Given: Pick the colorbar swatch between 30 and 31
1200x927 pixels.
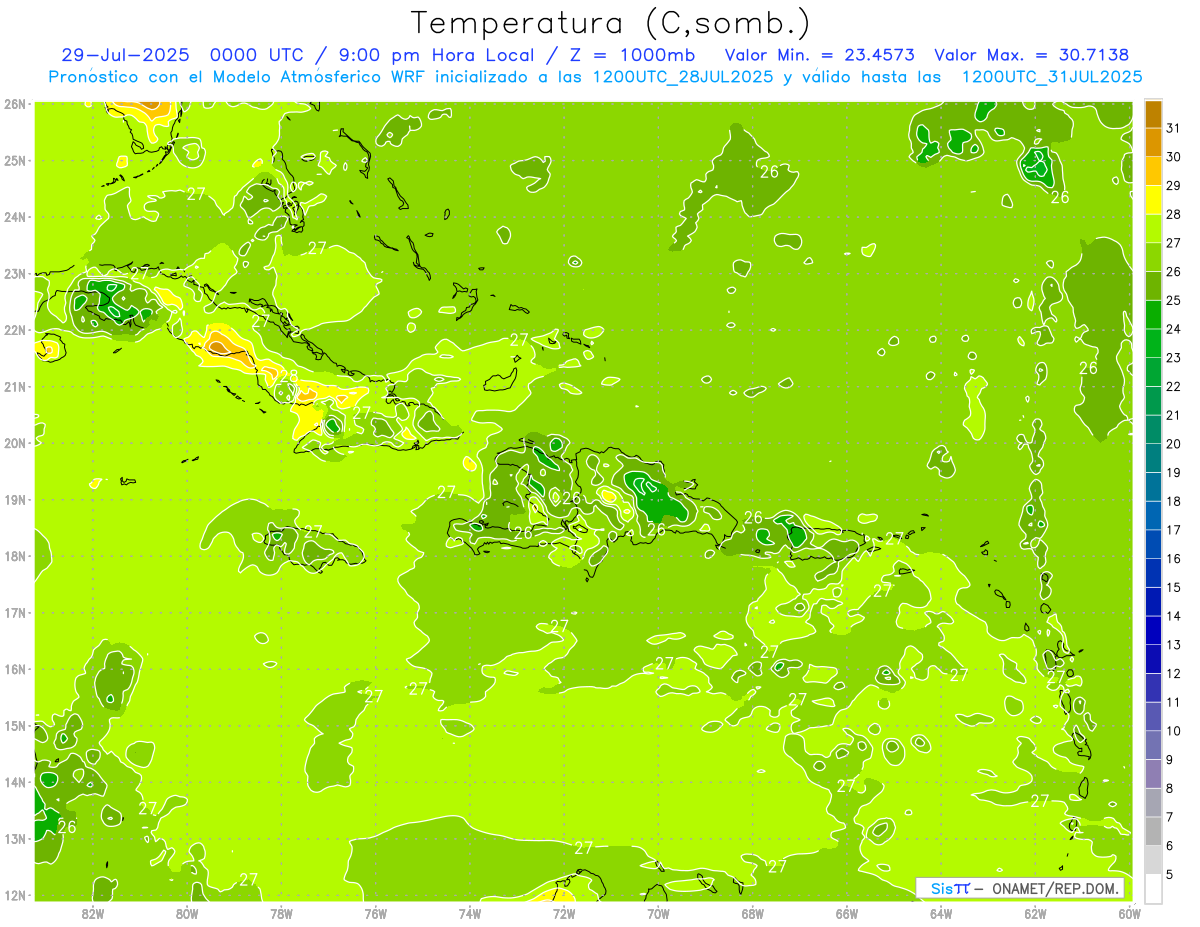Looking at the screenshot, I should pos(1153,142).
